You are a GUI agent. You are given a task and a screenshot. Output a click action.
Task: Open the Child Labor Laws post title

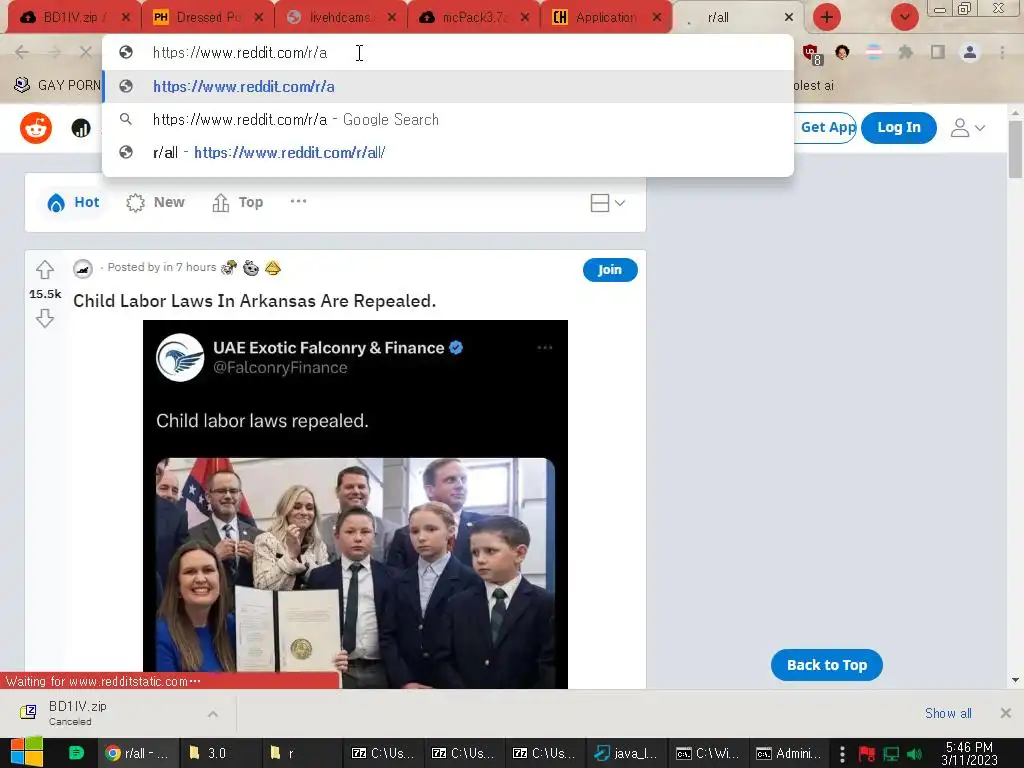pos(254,301)
